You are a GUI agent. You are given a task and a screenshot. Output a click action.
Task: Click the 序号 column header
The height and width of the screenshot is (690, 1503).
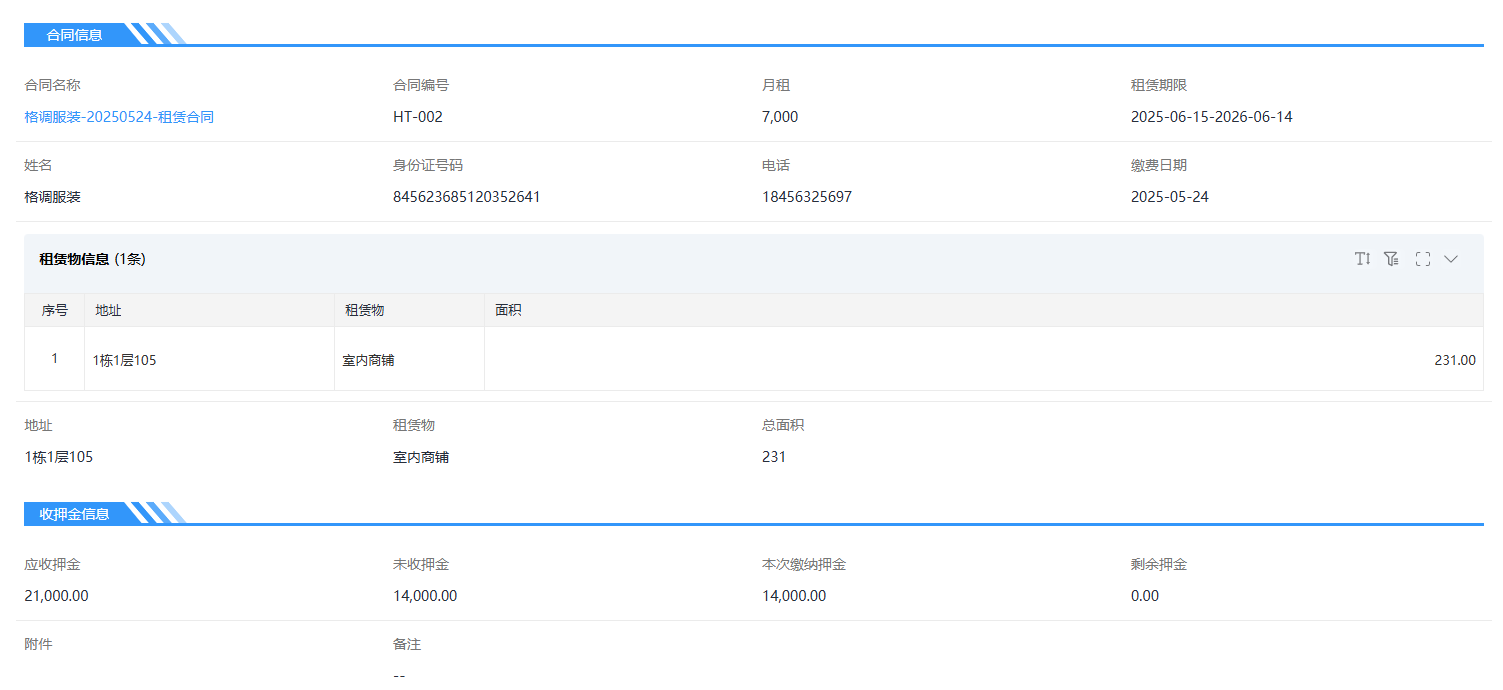coord(55,310)
